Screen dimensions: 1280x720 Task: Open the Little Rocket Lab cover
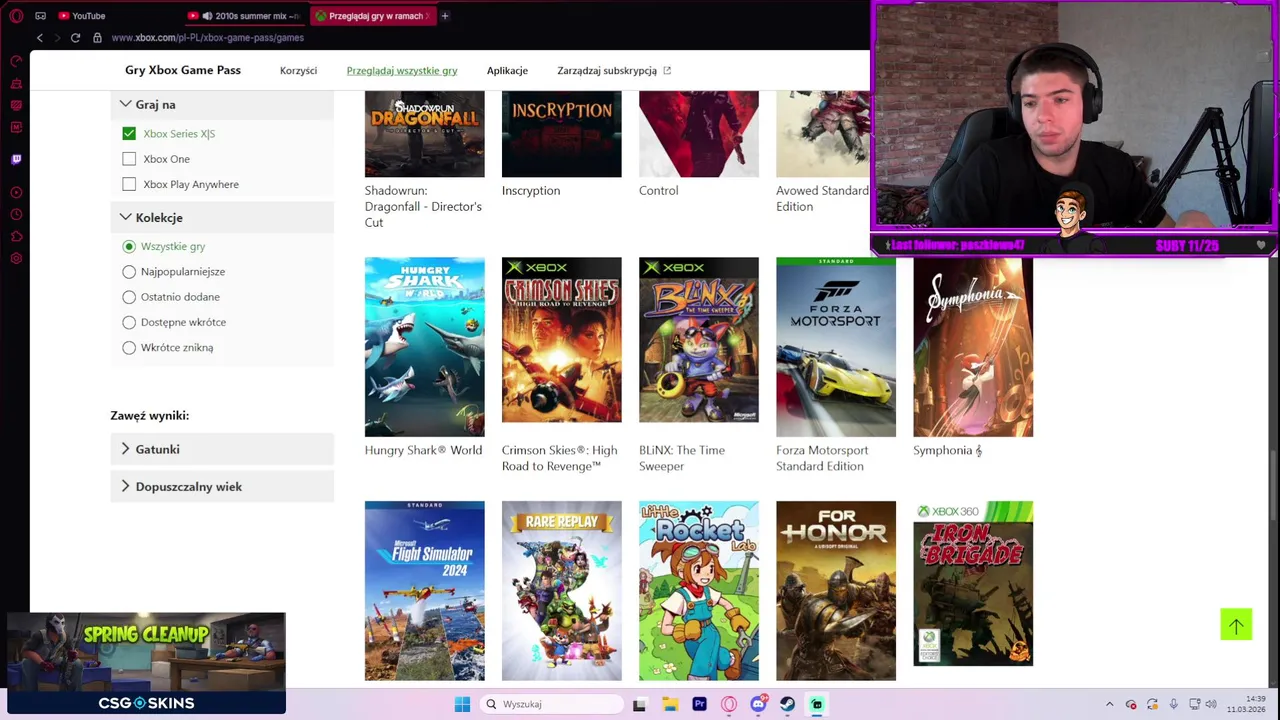[x=699, y=591]
